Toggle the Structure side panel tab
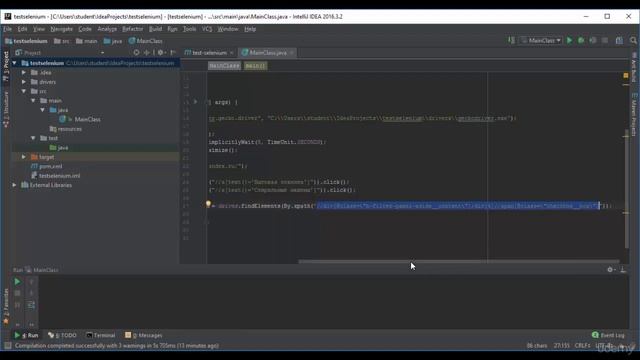This screenshot has height=360, width=640. tap(6, 108)
